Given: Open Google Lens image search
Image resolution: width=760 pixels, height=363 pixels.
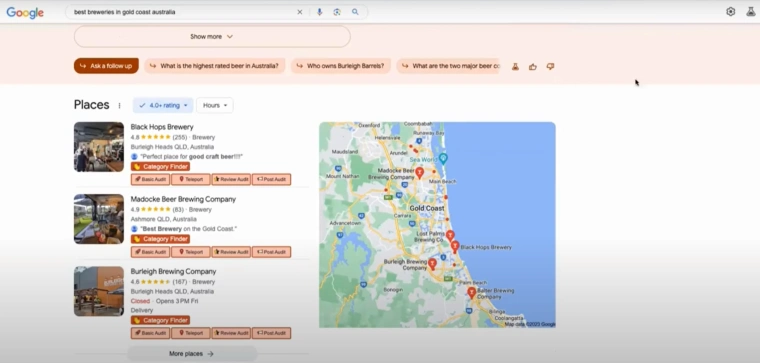Looking at the screenshot, I should click(x=337, y=12).
